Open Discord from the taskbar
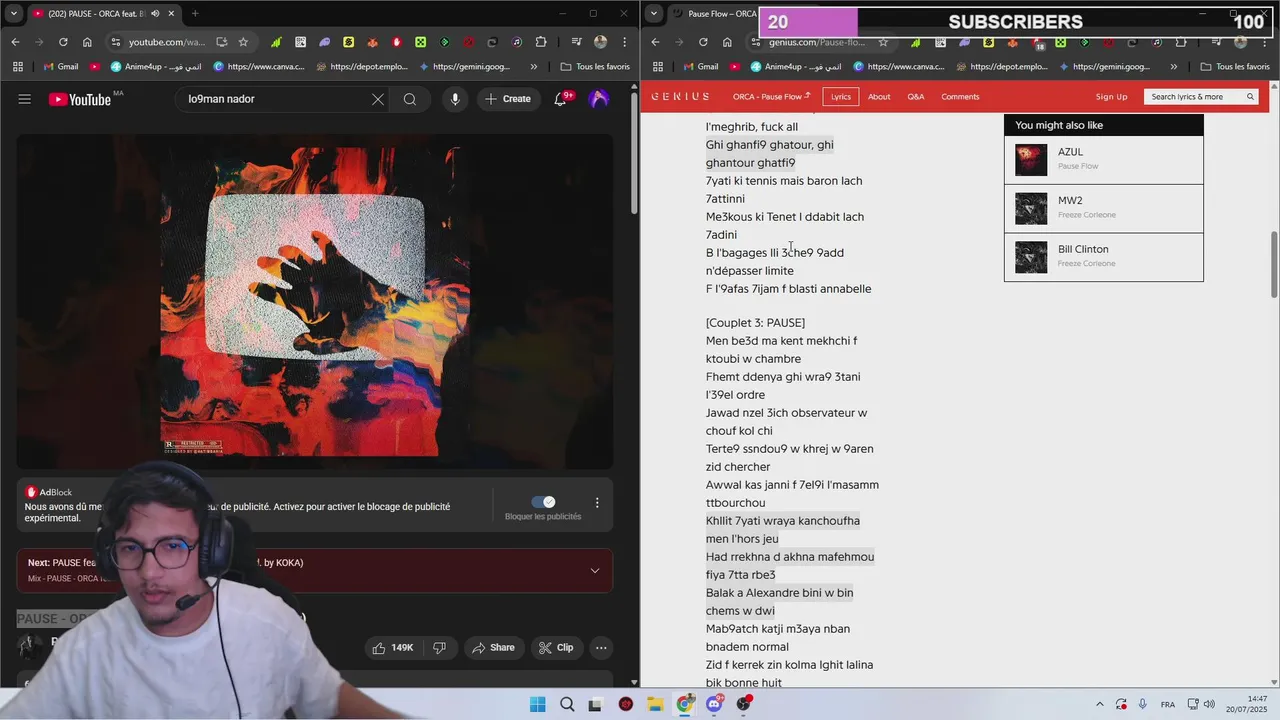This screenshot has height=720, width=1280. click(714, 704)
